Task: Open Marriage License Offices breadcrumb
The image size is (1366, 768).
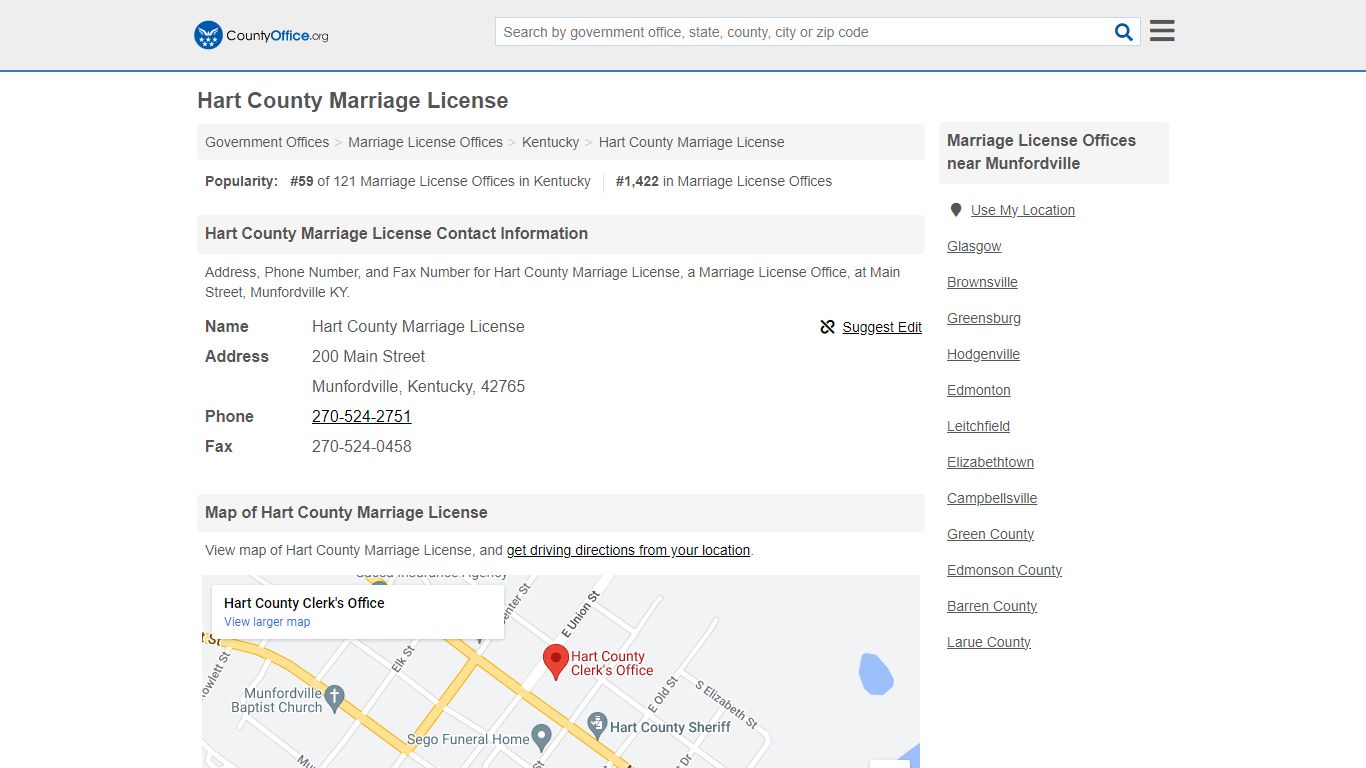Action: [x=425, y=142]
